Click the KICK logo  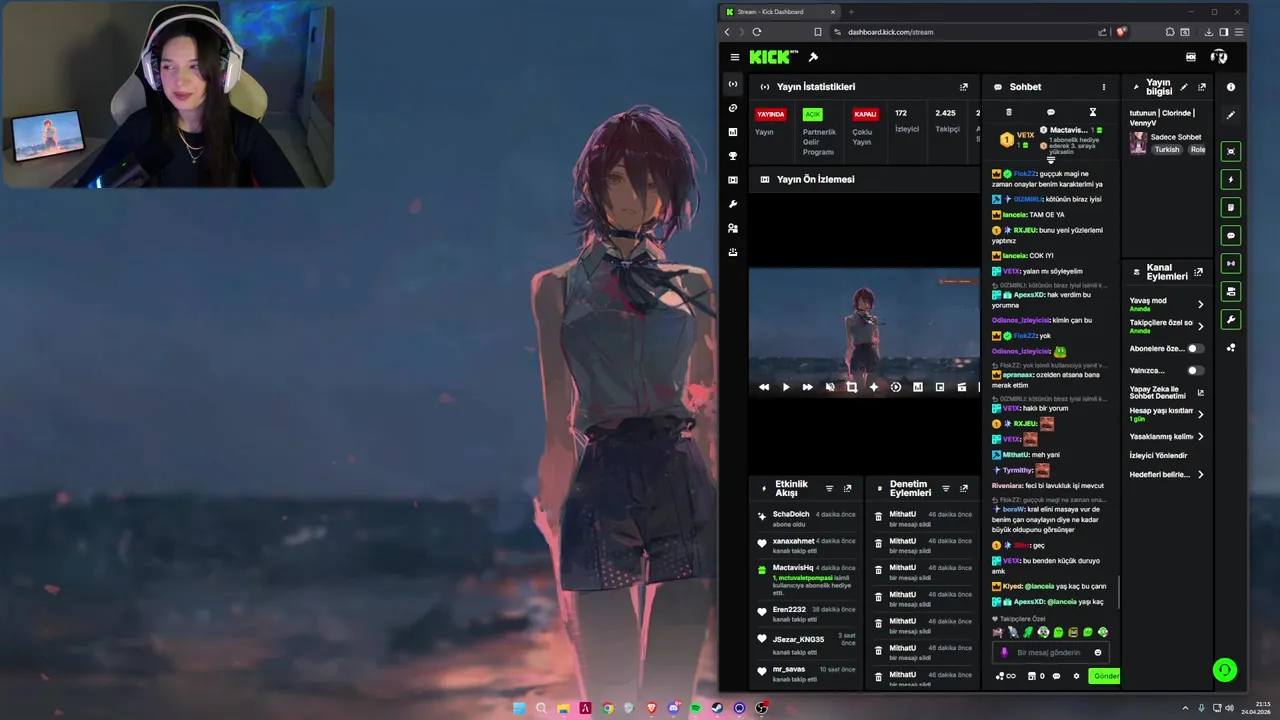coord(773,57)
